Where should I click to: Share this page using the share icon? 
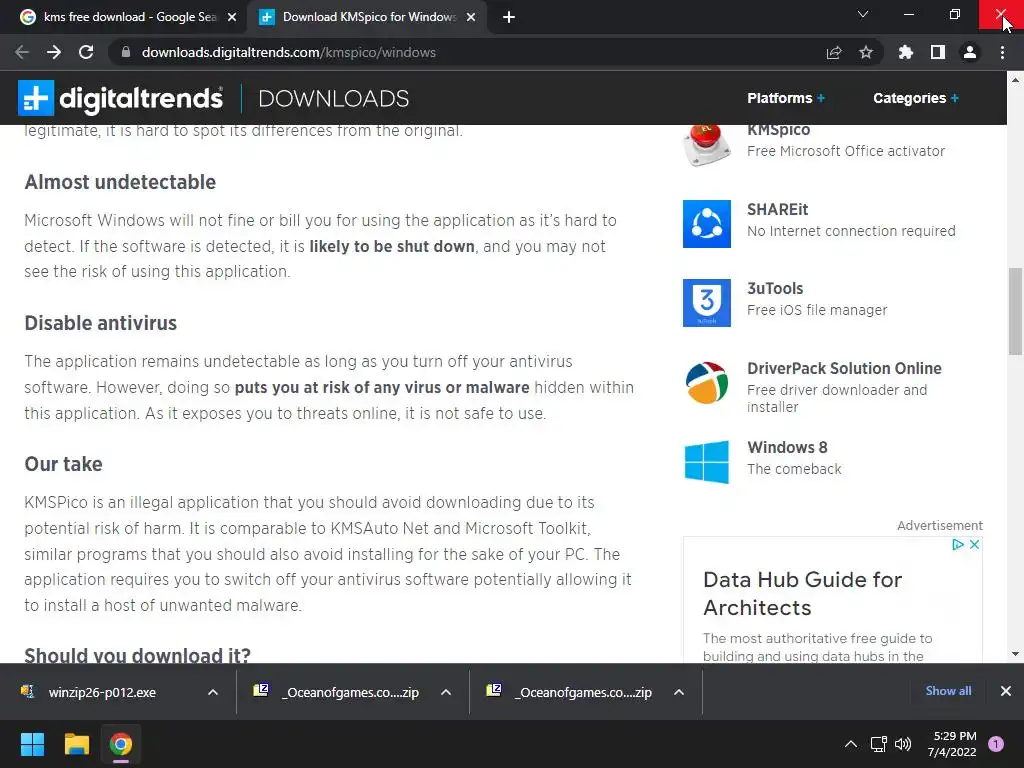click(834, 52)
